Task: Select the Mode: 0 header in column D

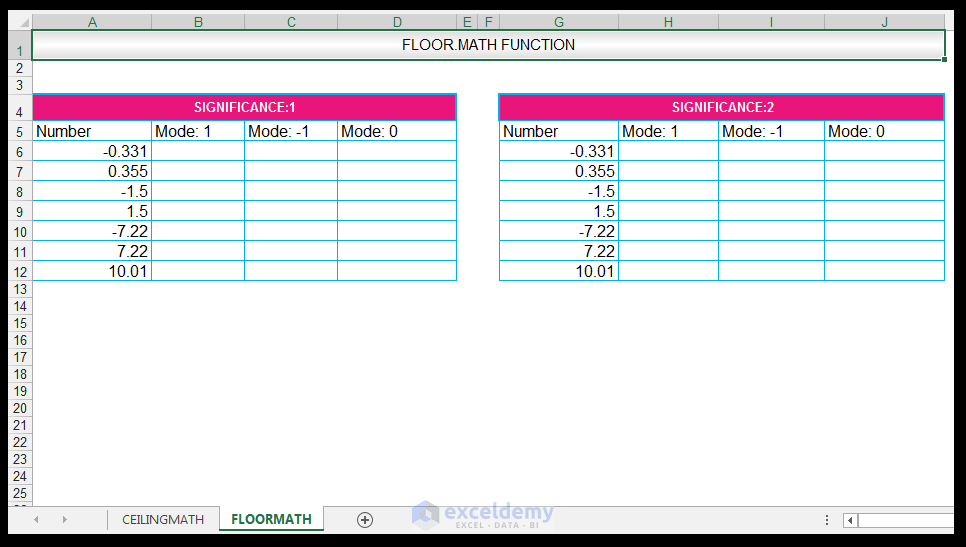Action: (397, 131)
